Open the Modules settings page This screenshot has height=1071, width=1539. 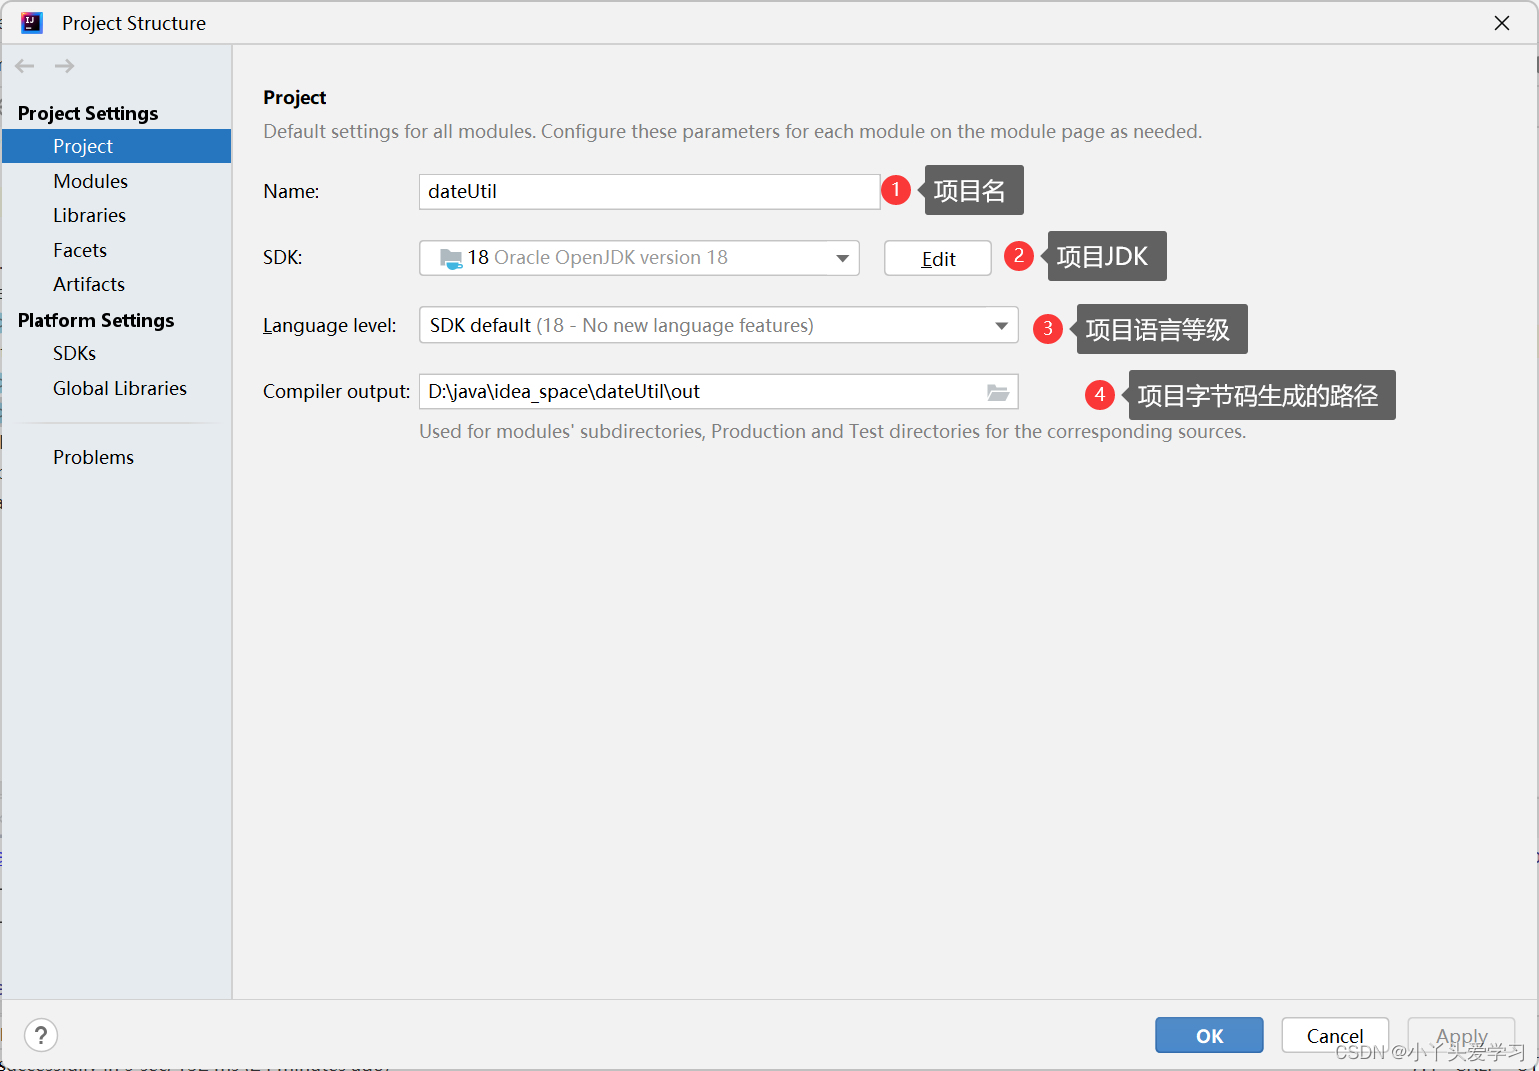point(91,181)
